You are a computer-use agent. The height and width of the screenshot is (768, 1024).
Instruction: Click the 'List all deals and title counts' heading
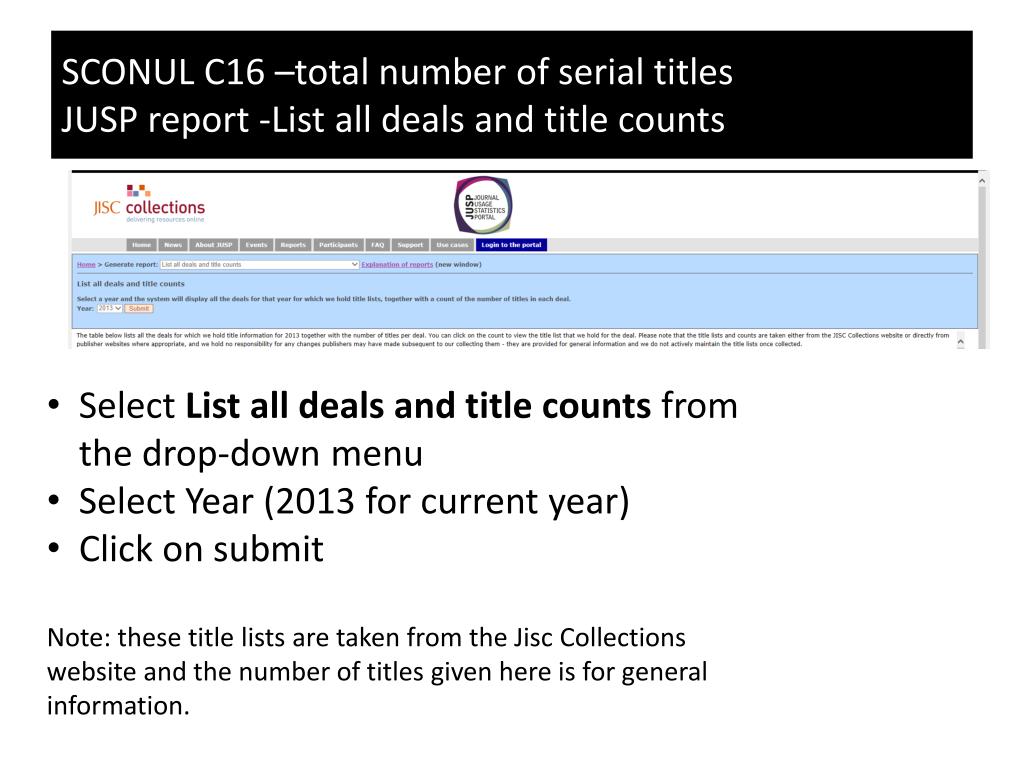pyautogui.click(x=131, y=283)
